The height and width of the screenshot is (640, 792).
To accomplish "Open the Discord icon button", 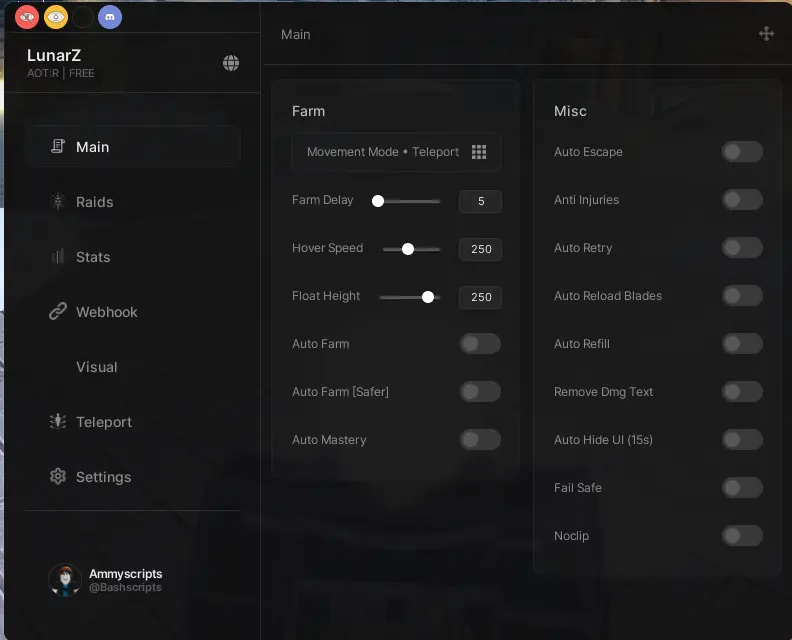I will pyautogui.click(x=110, y=17).
